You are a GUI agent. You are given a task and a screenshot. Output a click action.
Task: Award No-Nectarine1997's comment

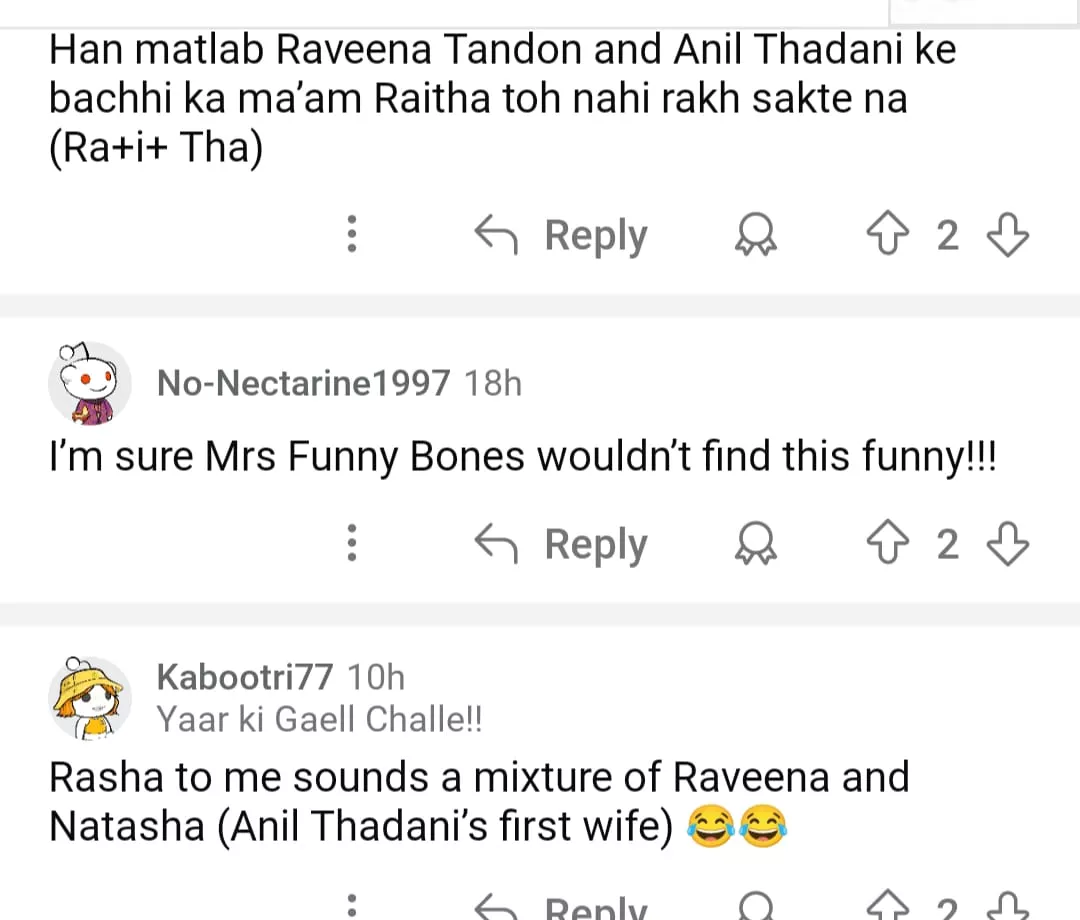757,545
